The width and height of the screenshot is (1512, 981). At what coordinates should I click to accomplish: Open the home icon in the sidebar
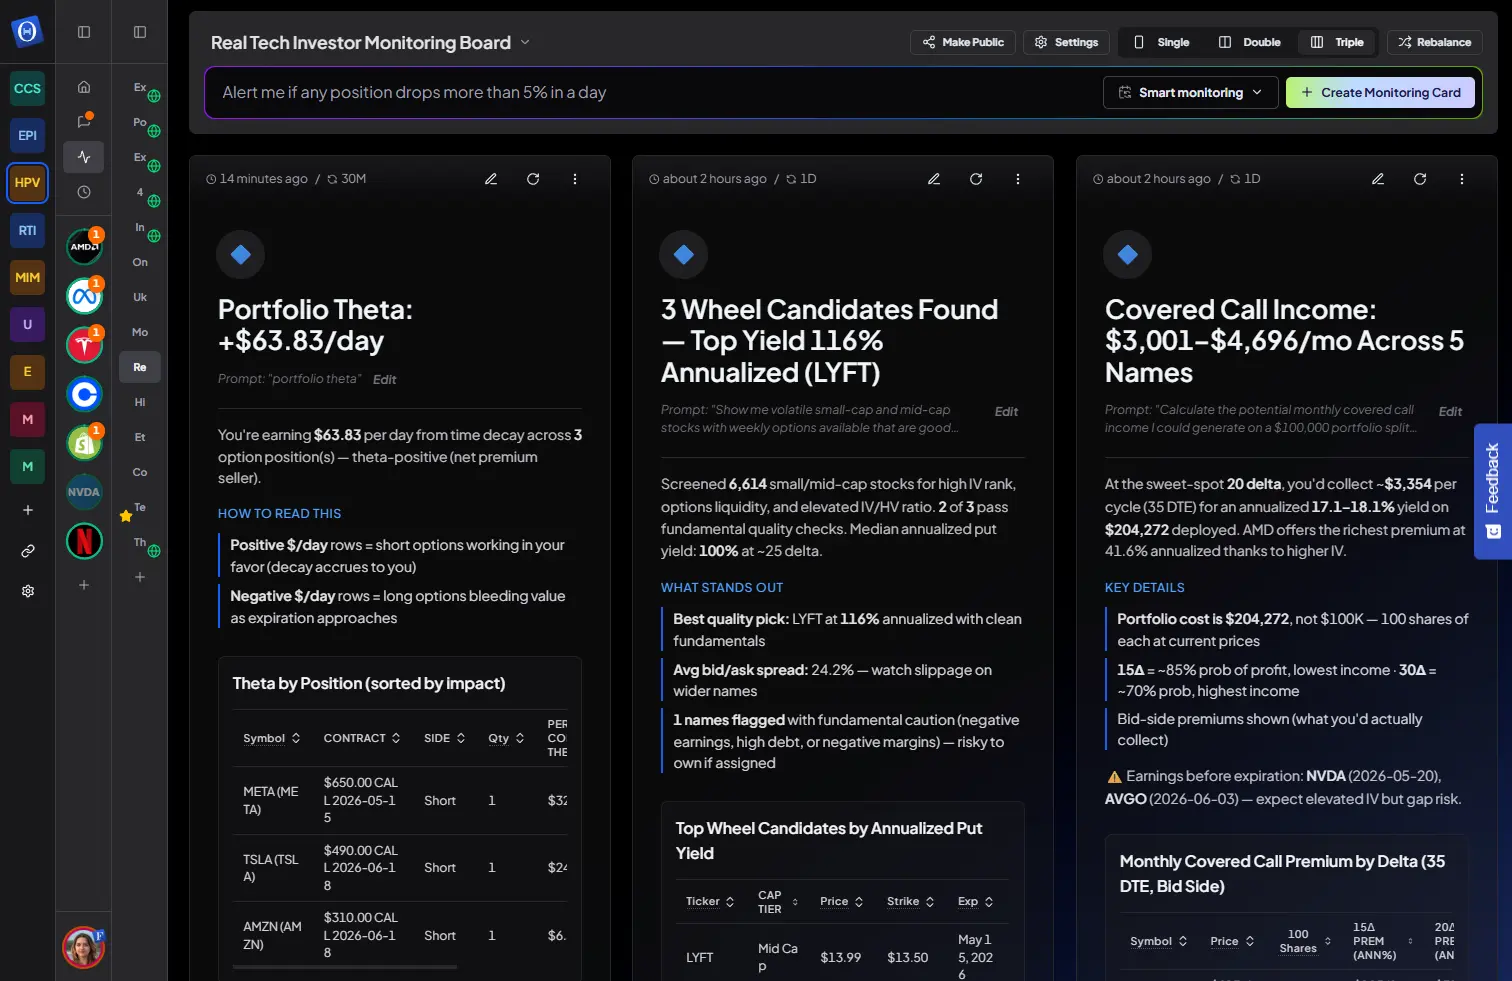(x=84, y=87)
